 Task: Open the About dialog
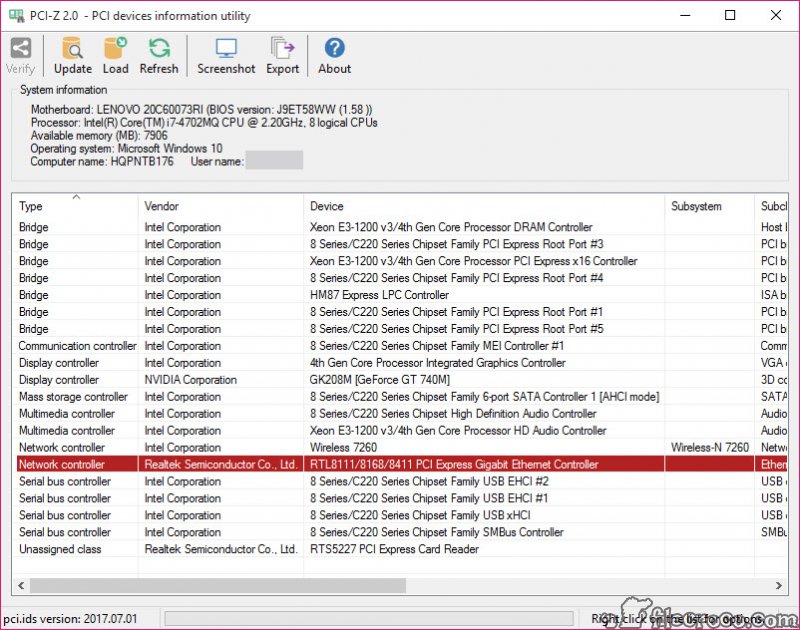point(335,48)
